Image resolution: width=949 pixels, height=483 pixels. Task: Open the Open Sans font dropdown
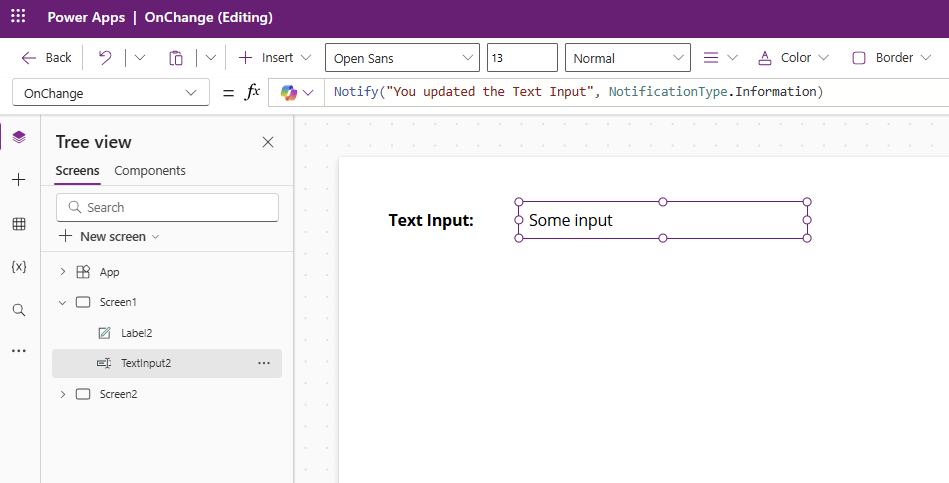coord(402,58)
